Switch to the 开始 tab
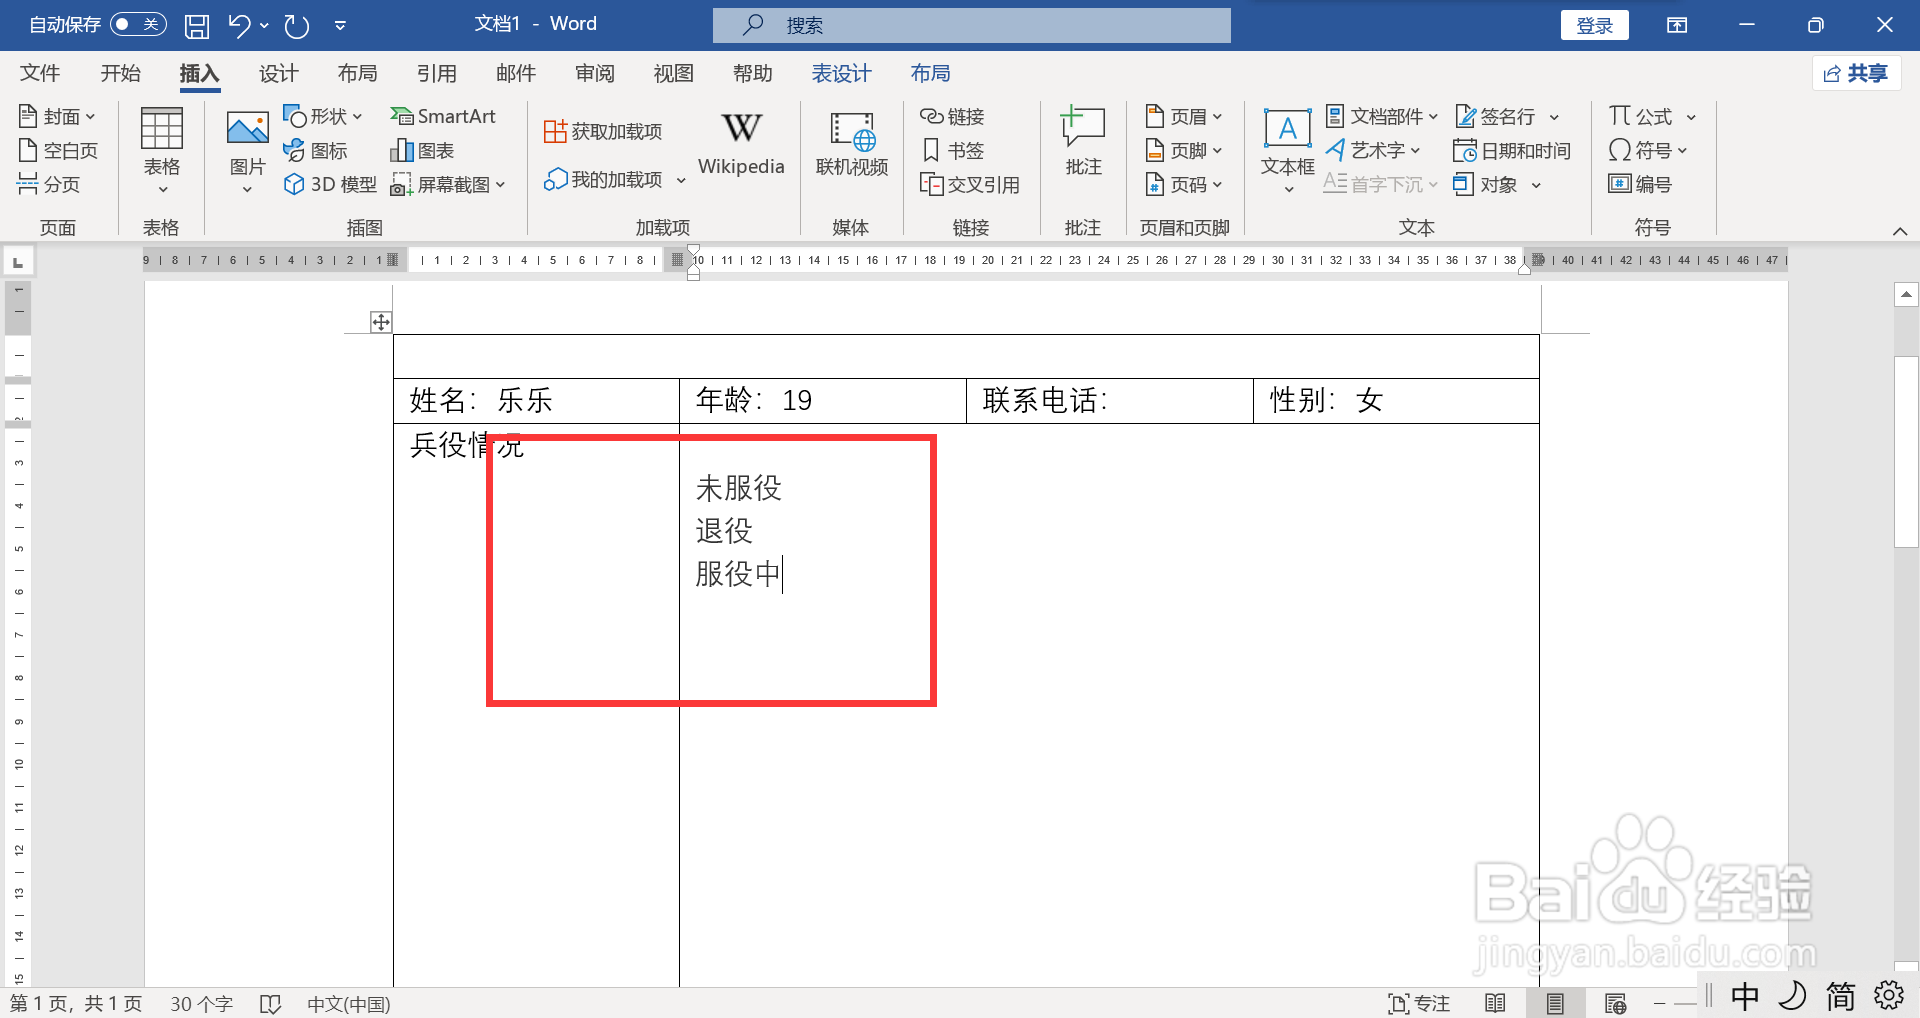This screenshot has height=1018, width=1920. click(x=121, y=73)
